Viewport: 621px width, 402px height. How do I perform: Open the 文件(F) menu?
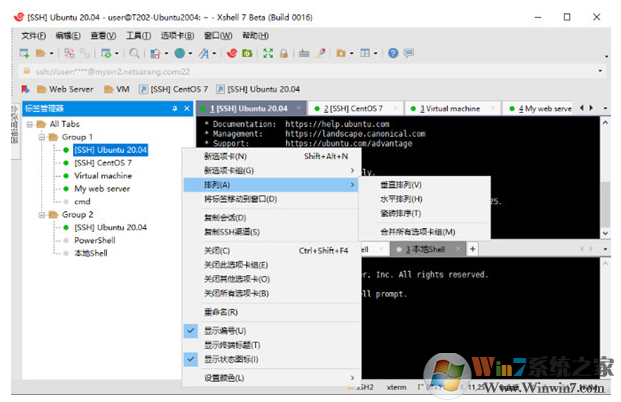tap(33, 36)
